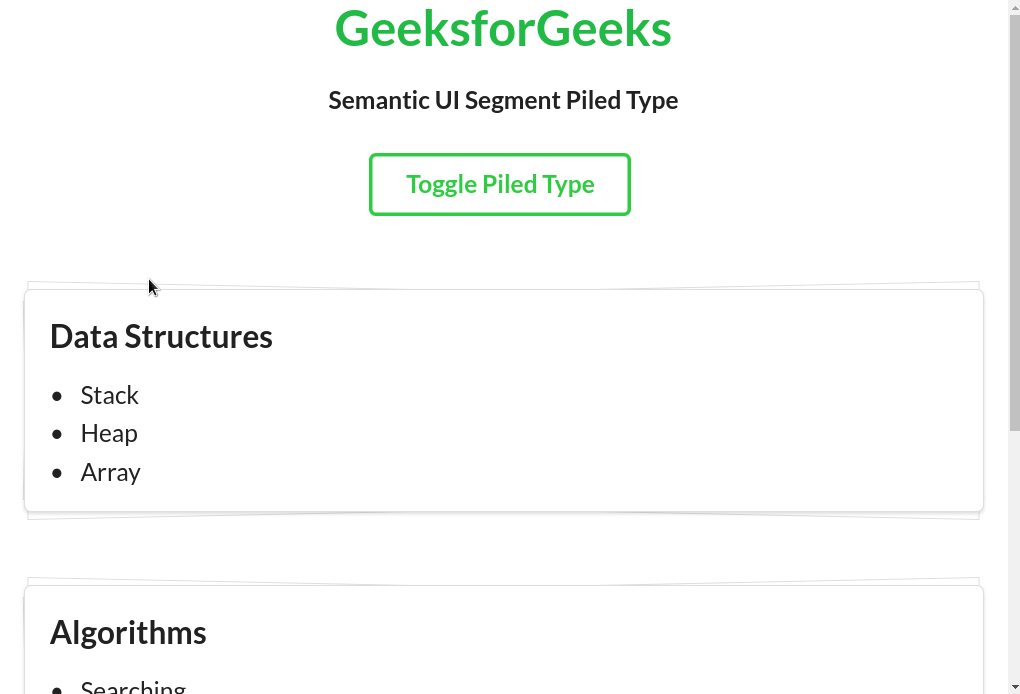
Task: Click the Algorithms heading
Action: [128, 633]
